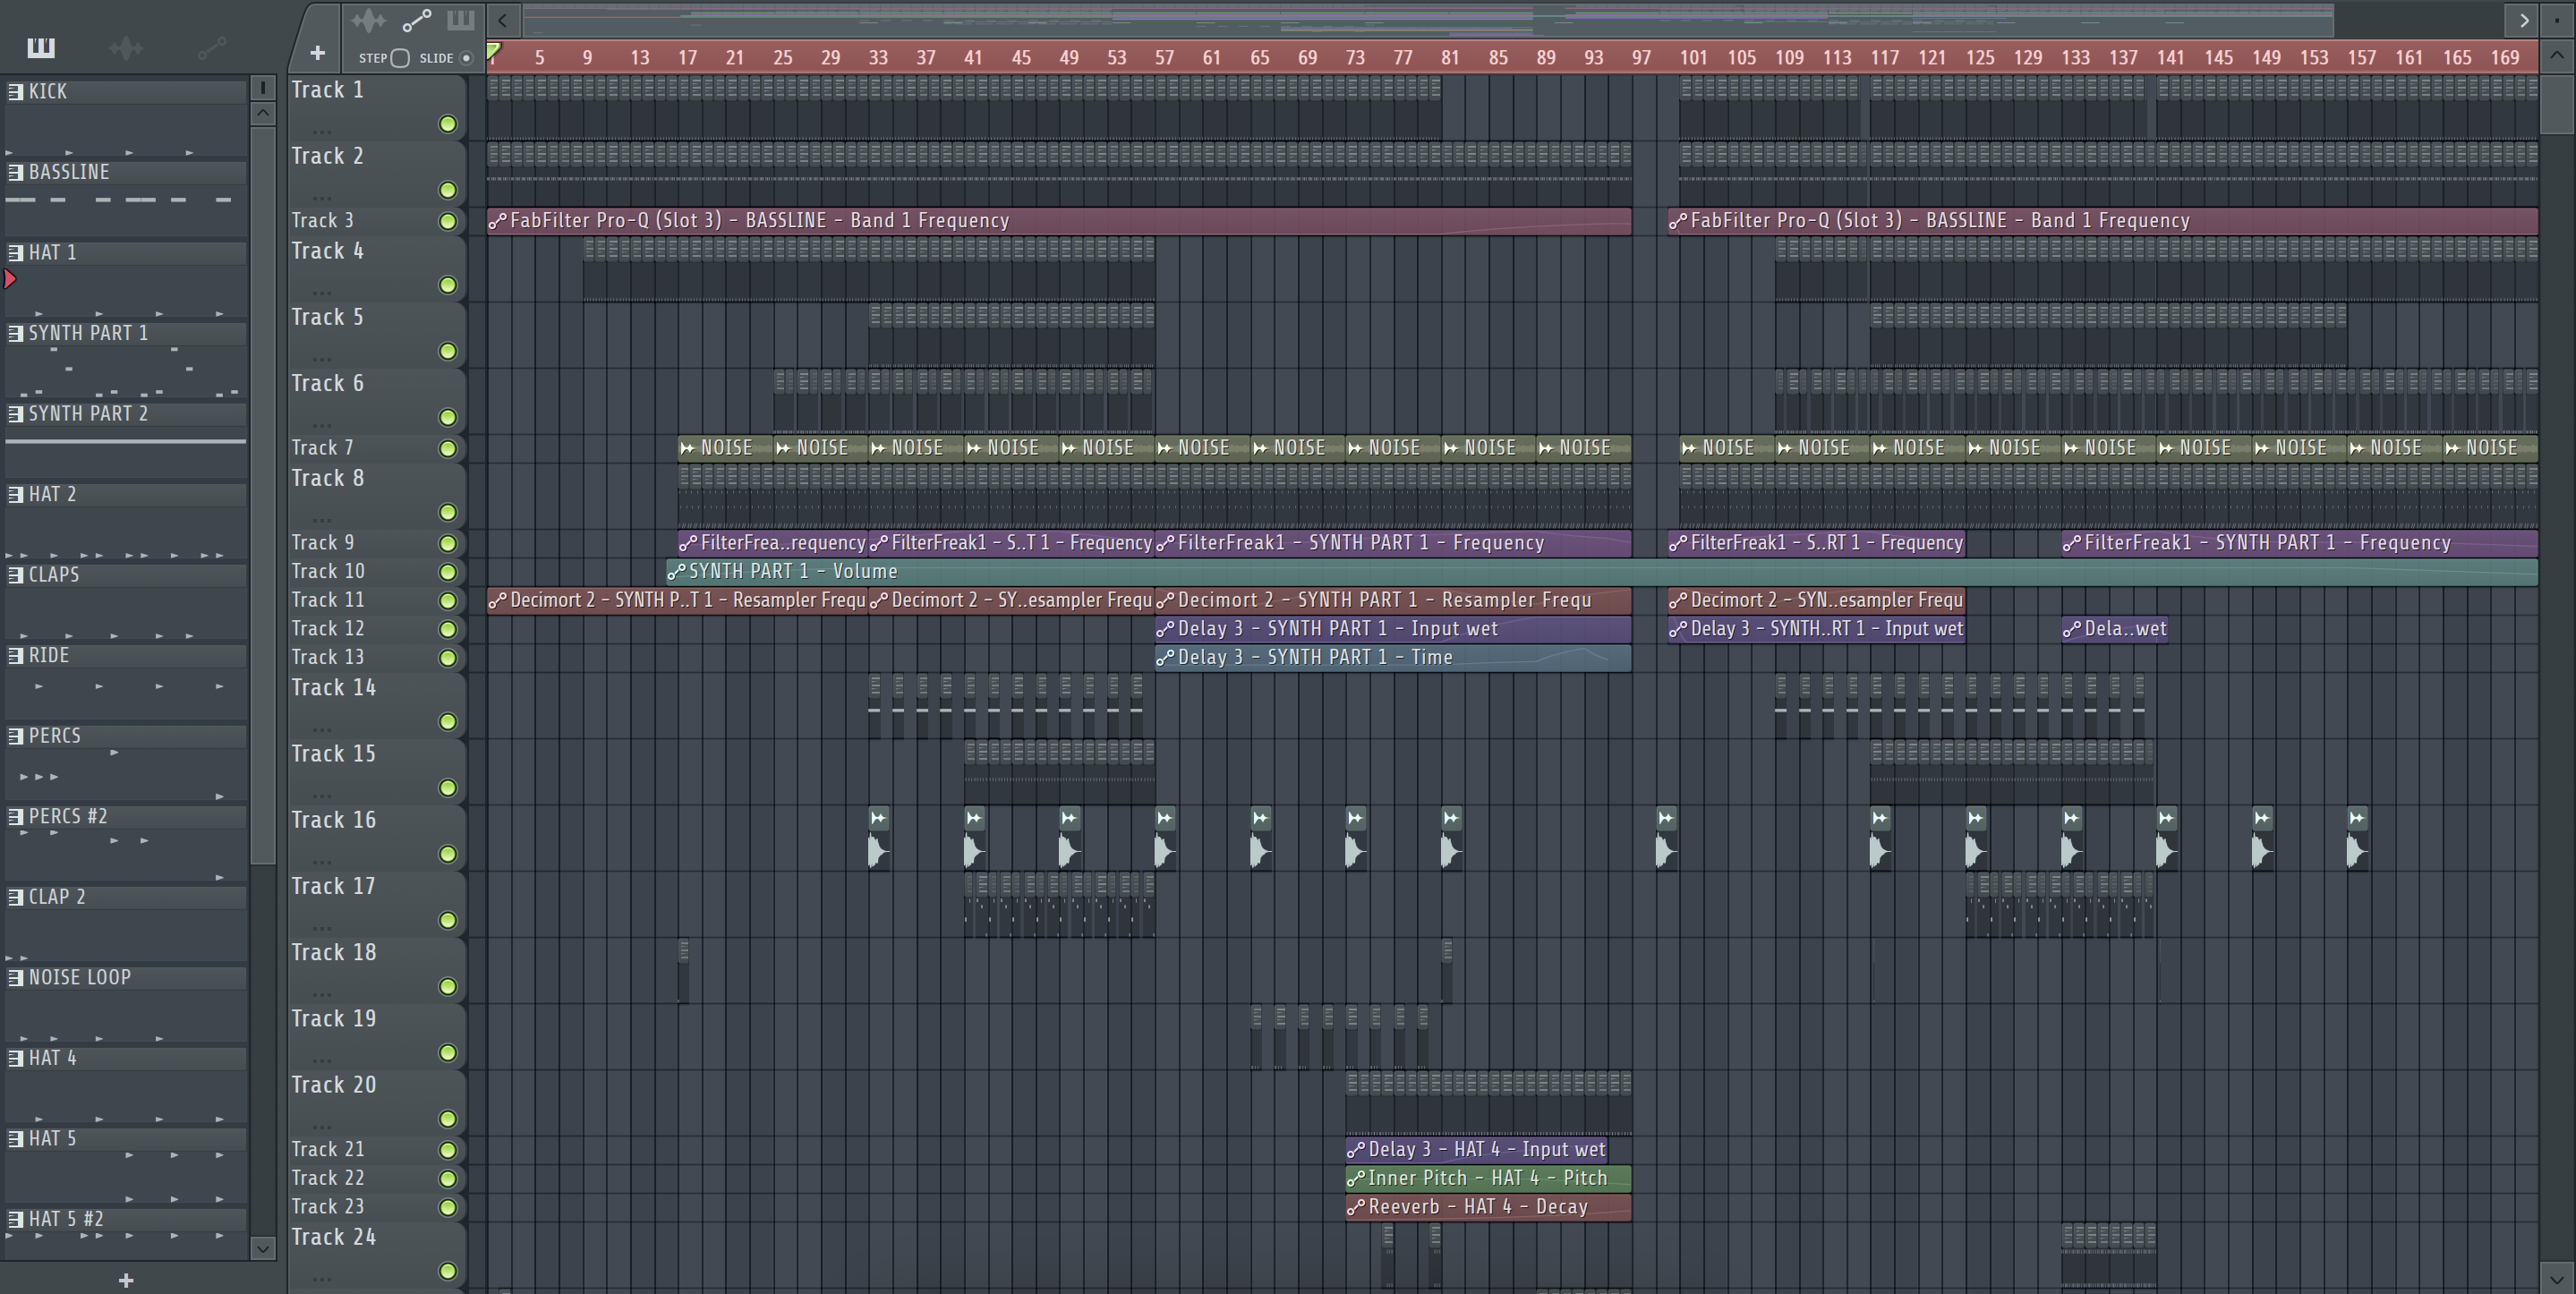Mute Track 16 with its green light
The width and height of the screenshot is (2576, 1294).
pyautogui.click(x=448, y=854)
